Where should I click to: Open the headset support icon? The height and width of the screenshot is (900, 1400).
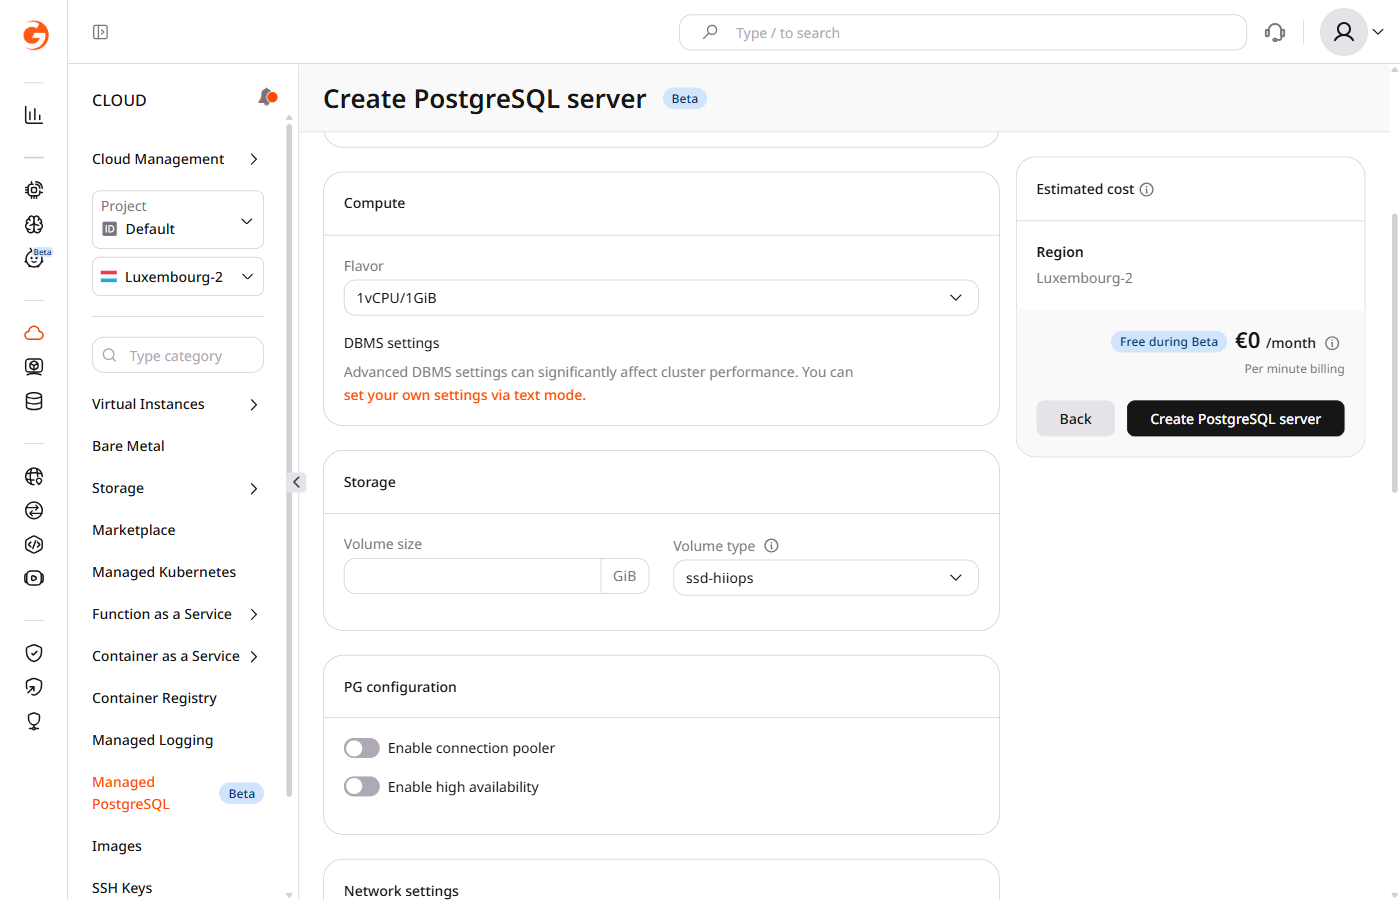click(x=1275, y=32)
